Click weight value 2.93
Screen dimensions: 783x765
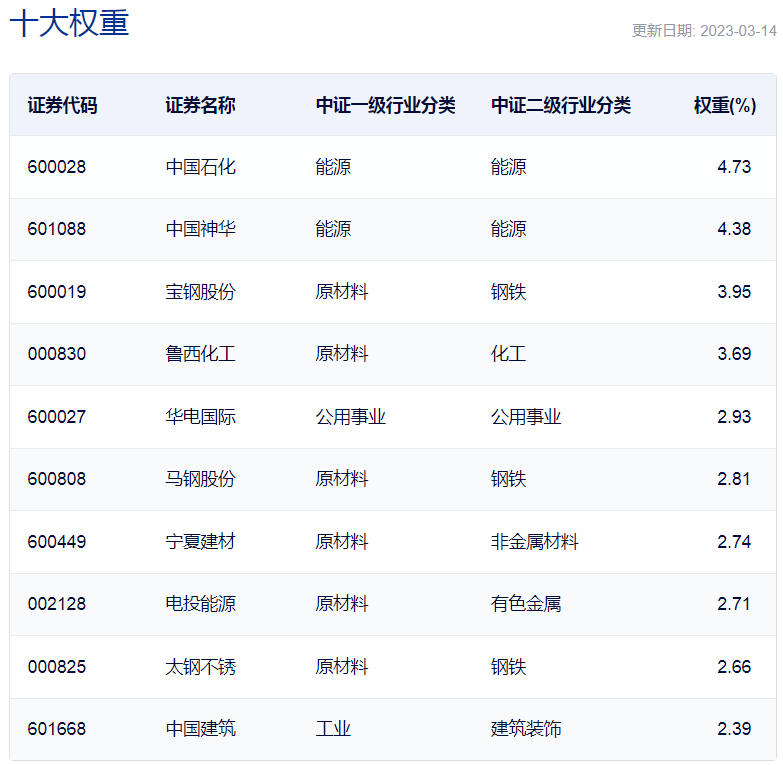(x=734, y=416)
